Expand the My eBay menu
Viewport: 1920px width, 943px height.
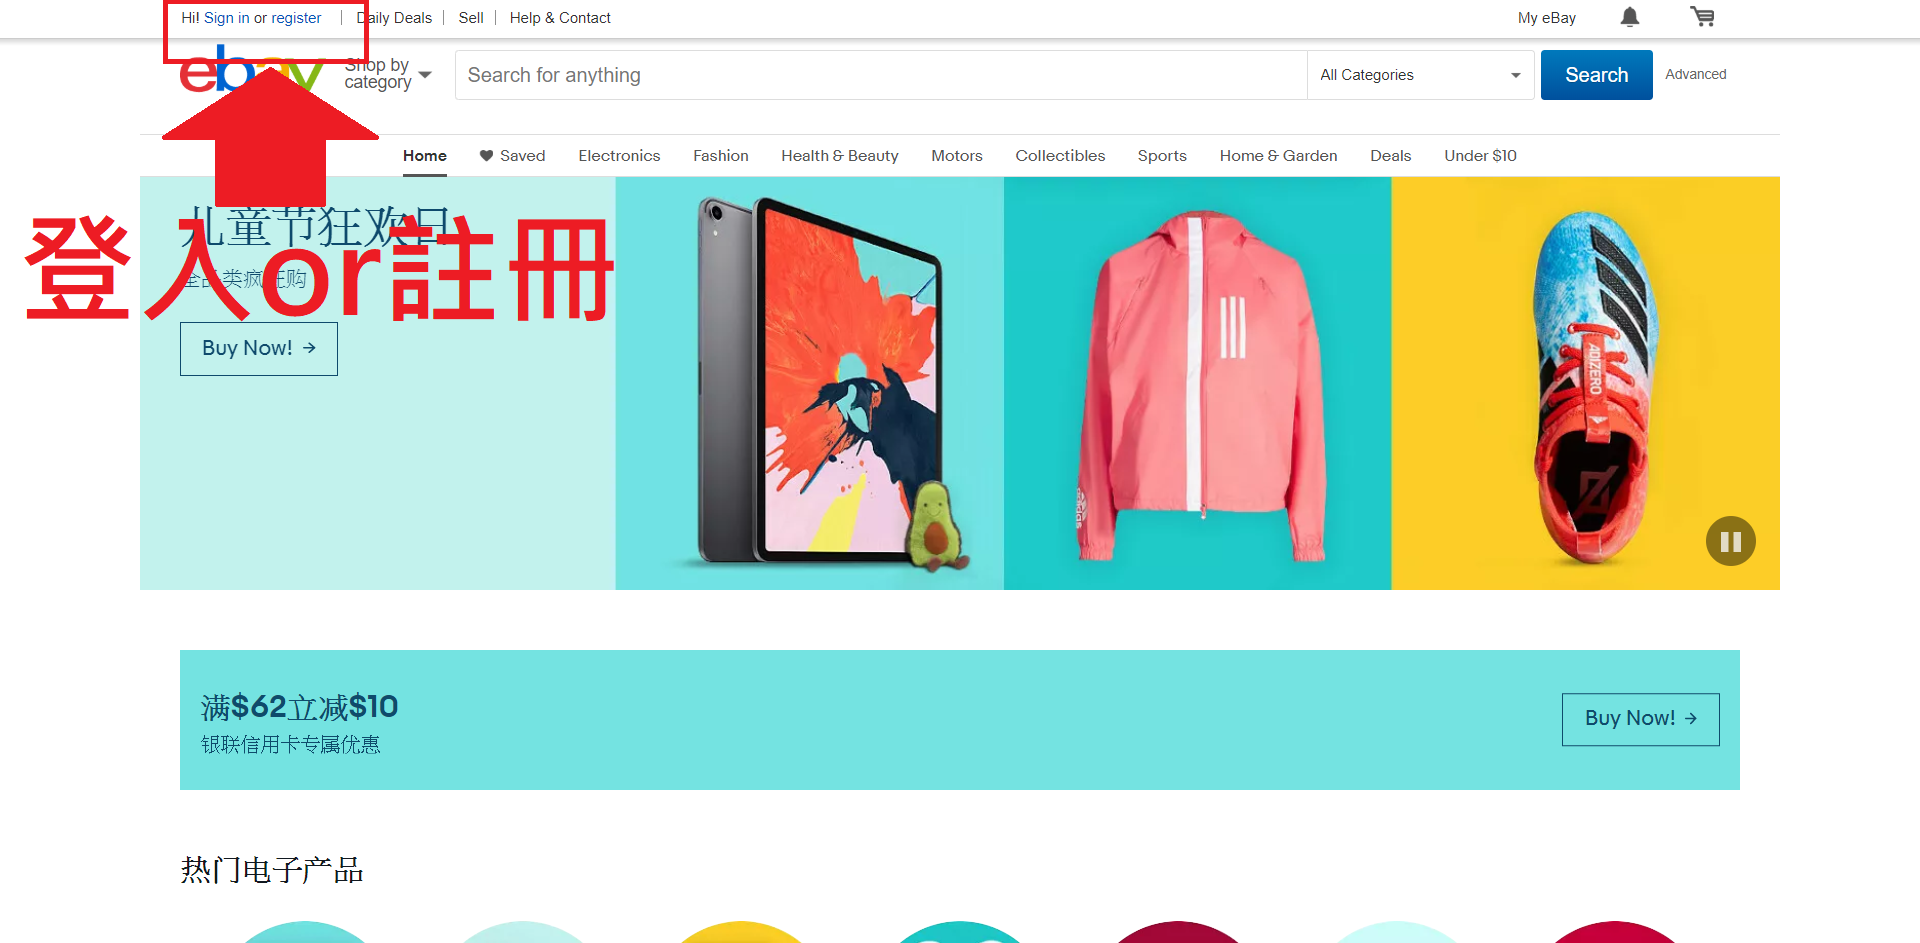(x=1546, y=18)
